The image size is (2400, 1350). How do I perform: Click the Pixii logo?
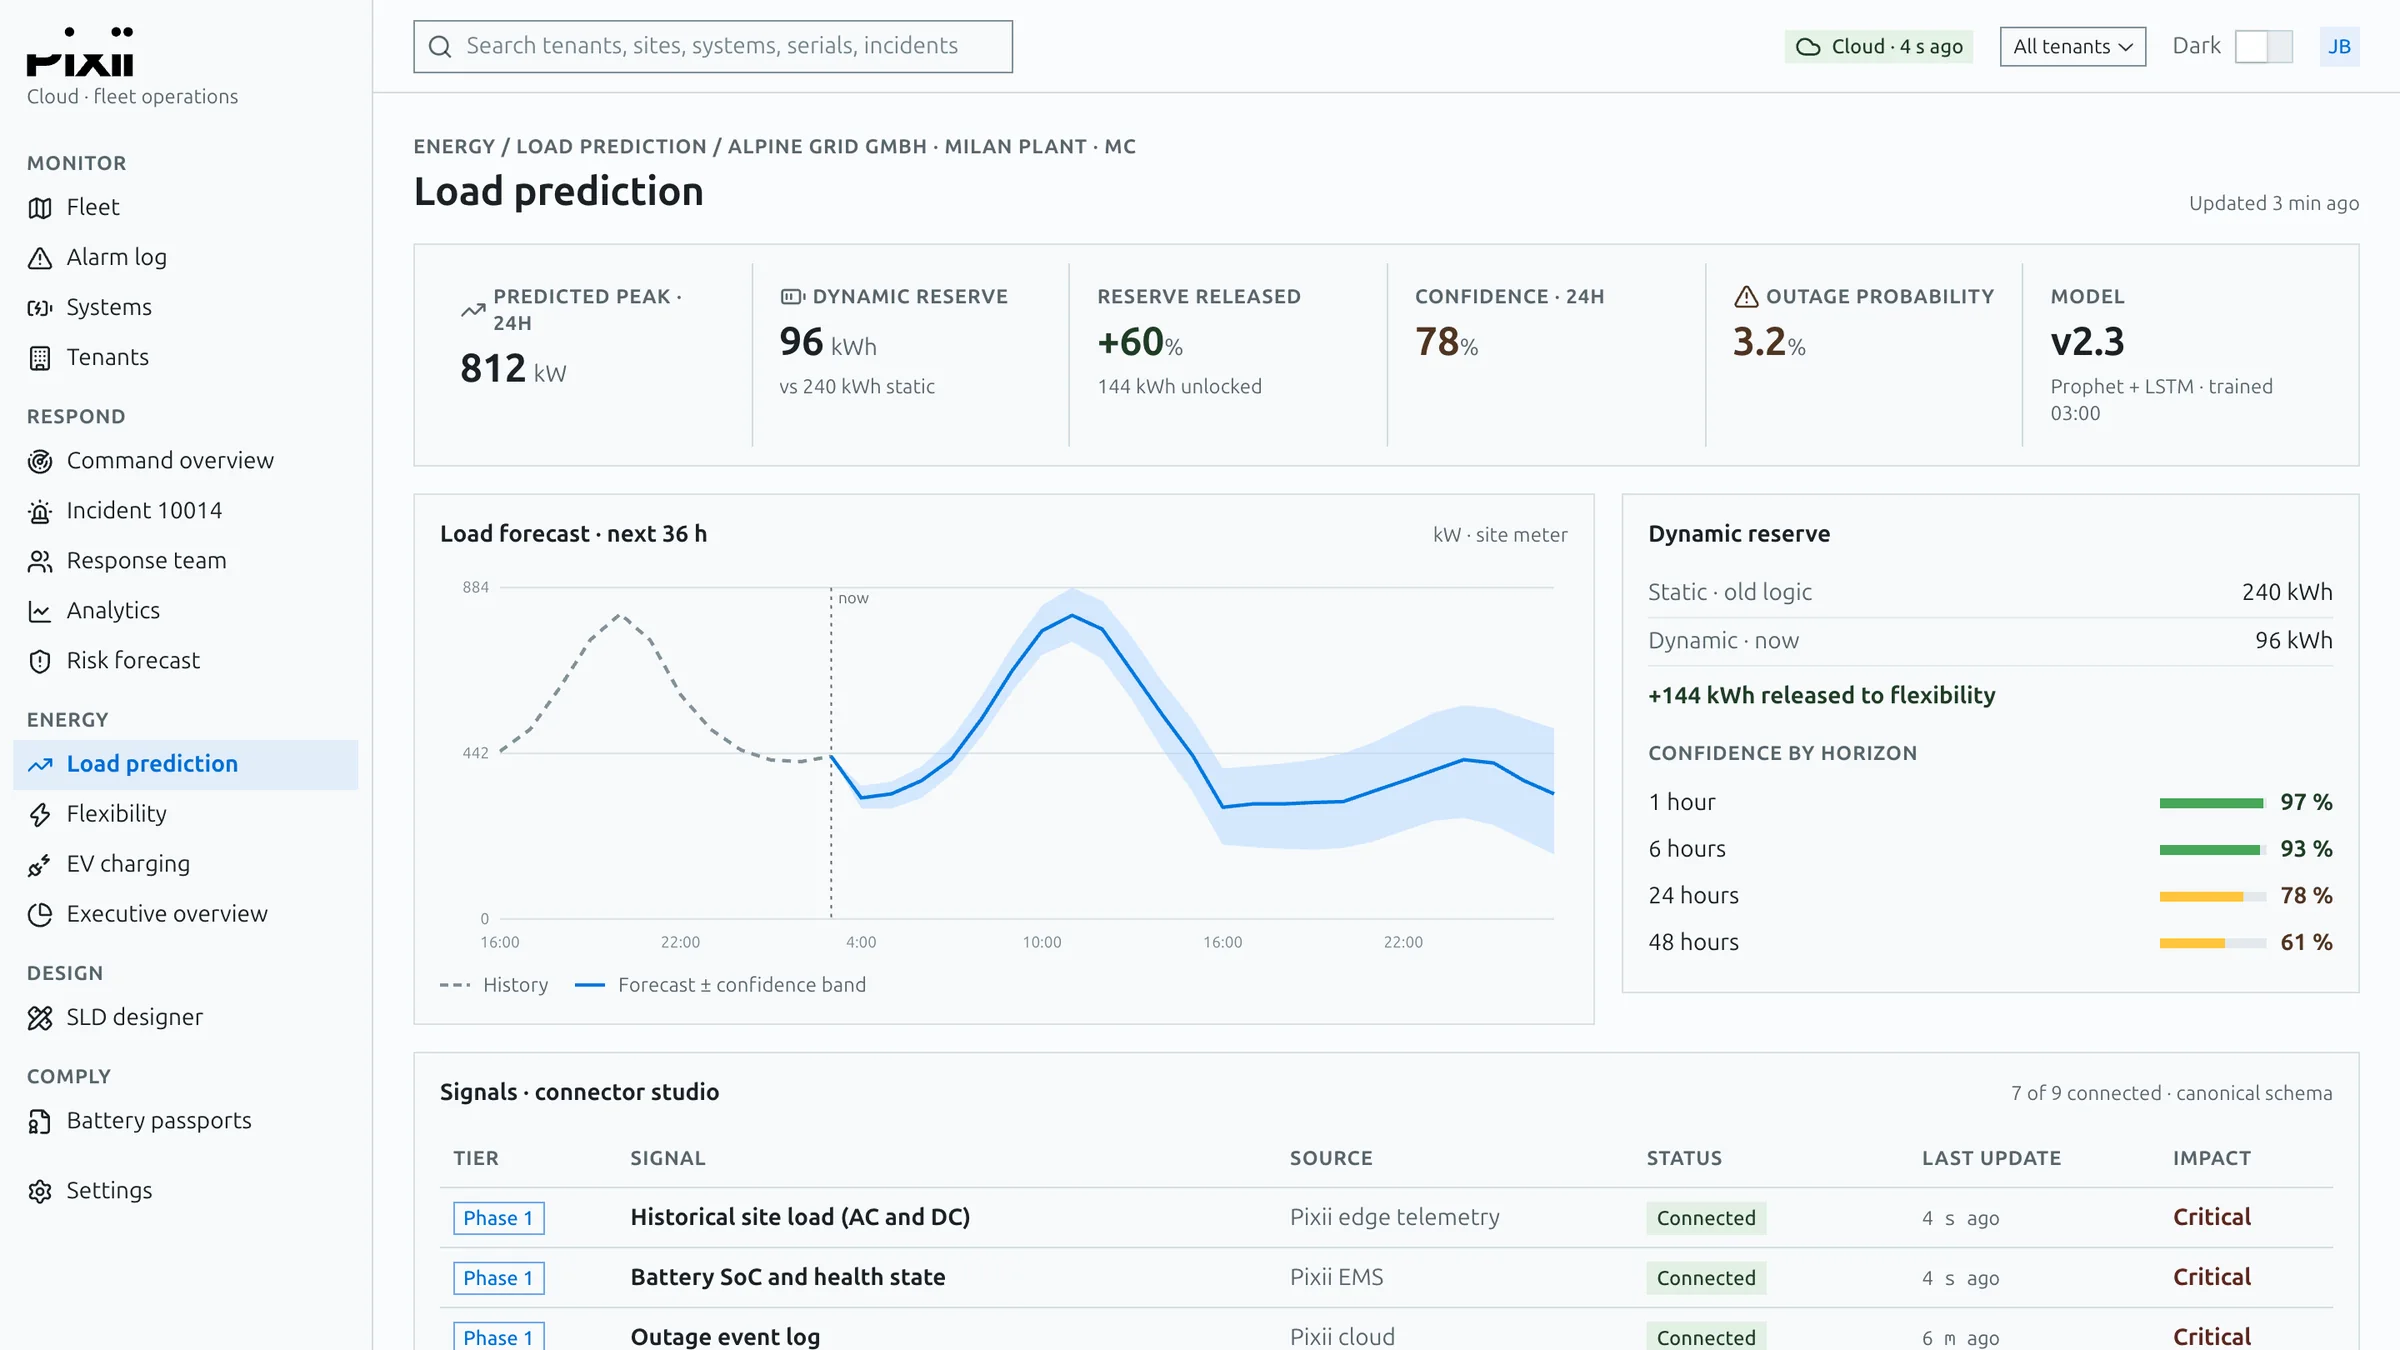[x=80, y=52]
